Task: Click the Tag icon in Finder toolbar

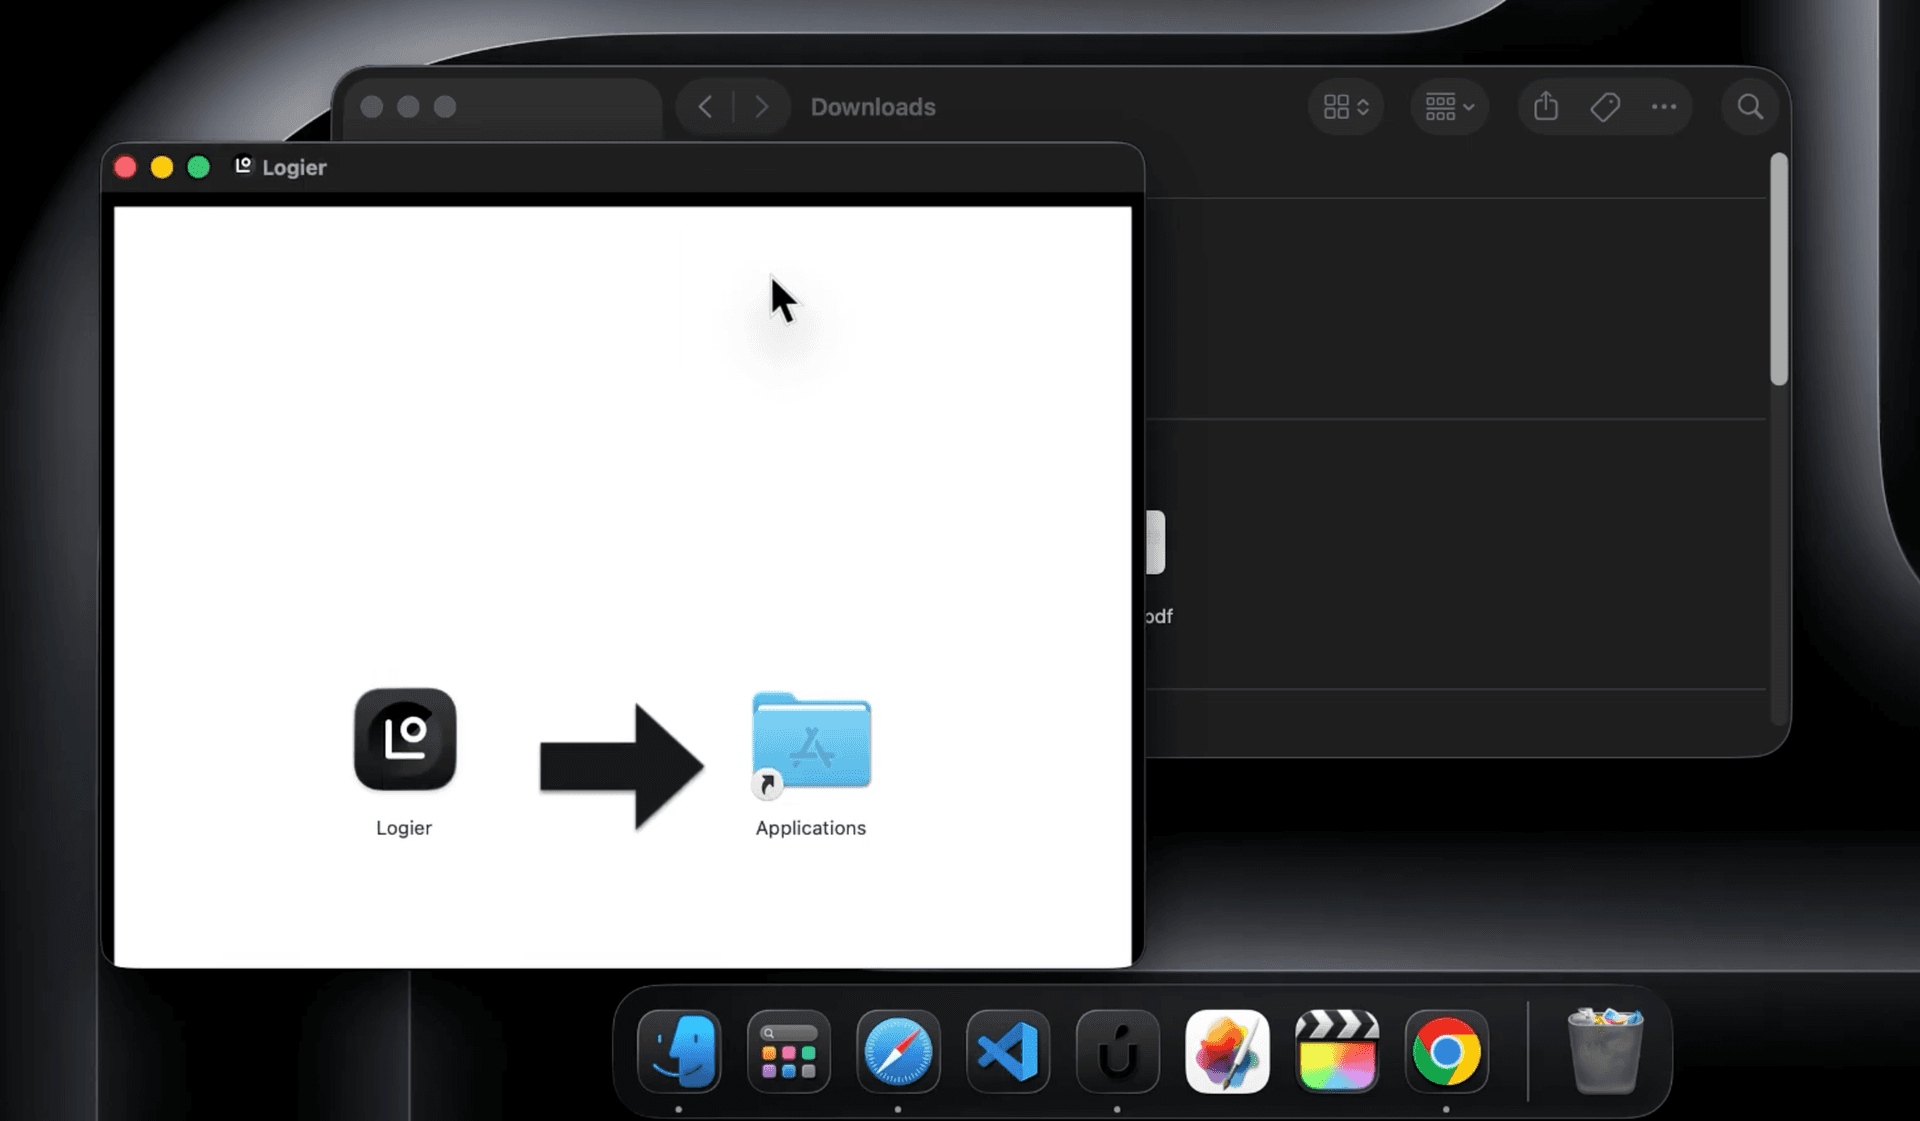Action: click(1605, 107)
